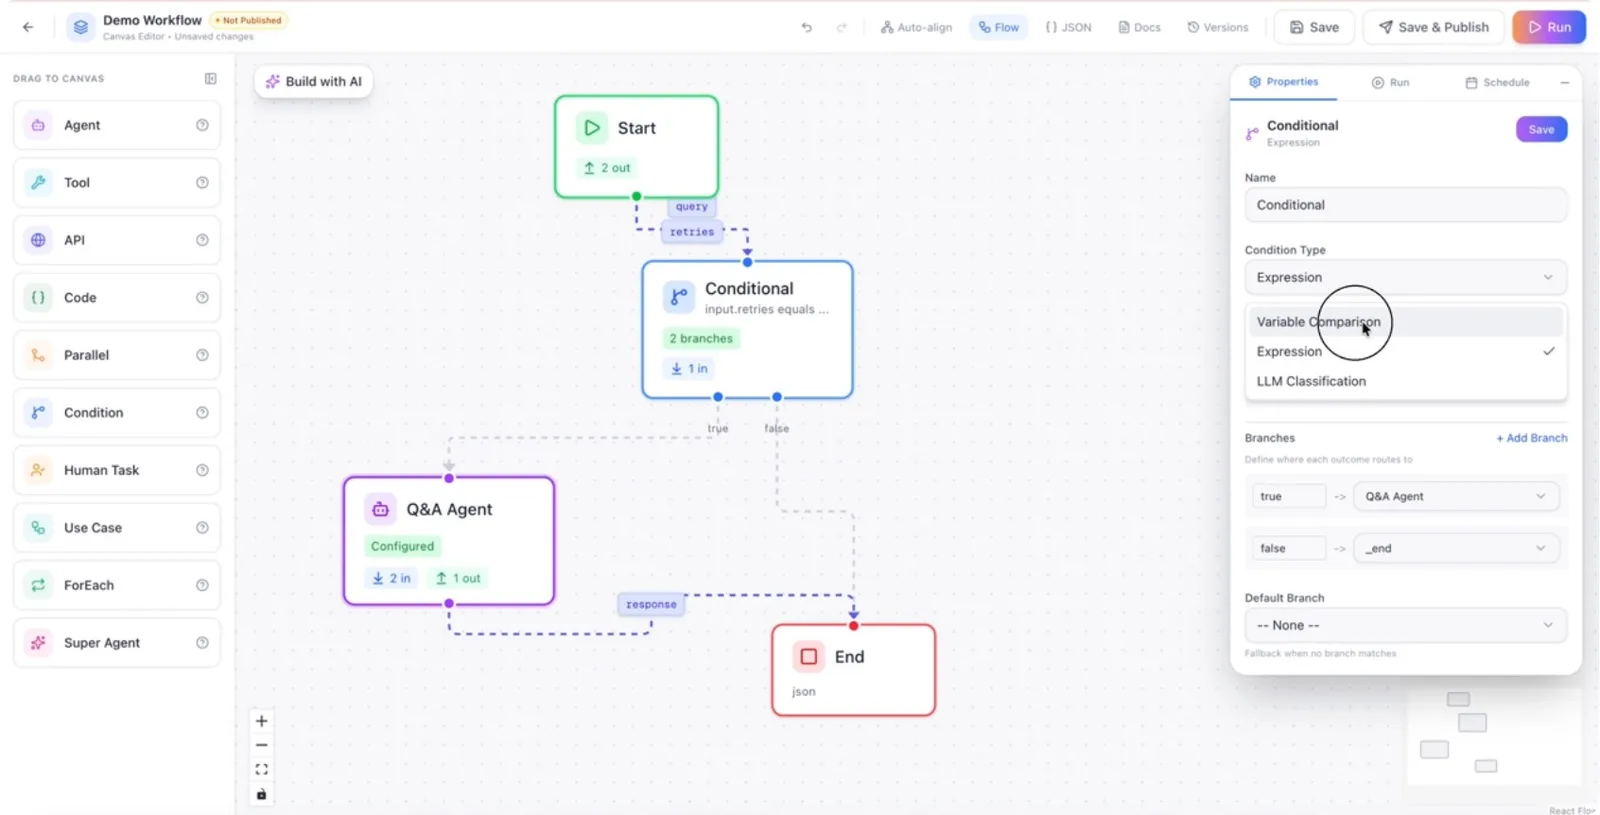
Task: Open the true branch Q&A Agent dropdown
Action: click(x=1456, y=496)
